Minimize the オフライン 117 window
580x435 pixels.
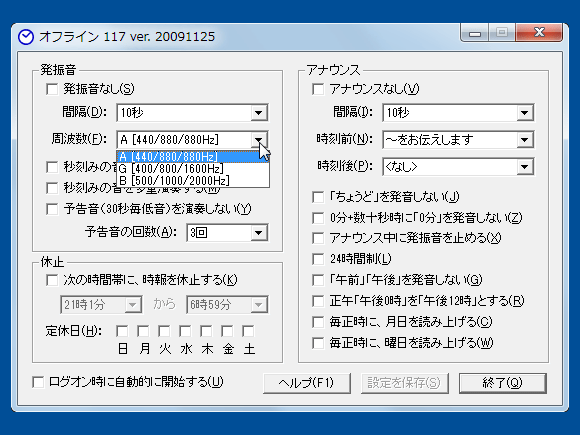[475, 33]
